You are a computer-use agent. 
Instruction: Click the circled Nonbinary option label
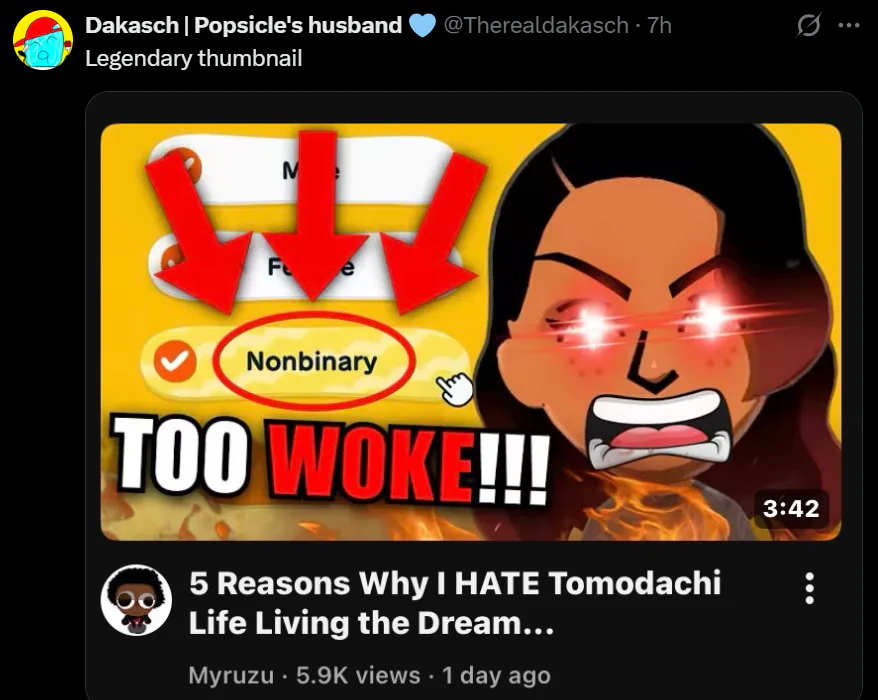tap(312, 361)
